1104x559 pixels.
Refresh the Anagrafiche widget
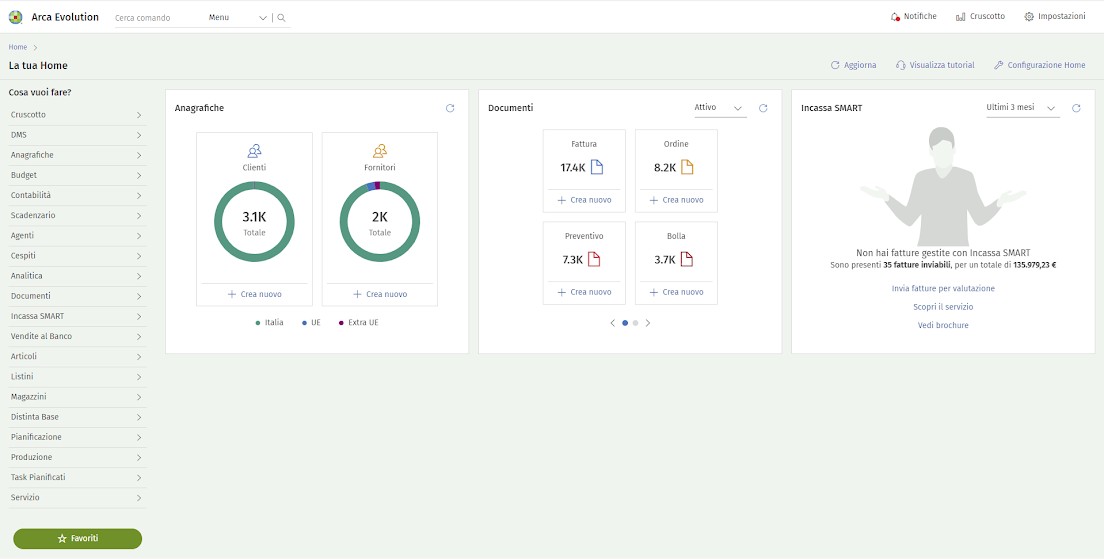450,108
